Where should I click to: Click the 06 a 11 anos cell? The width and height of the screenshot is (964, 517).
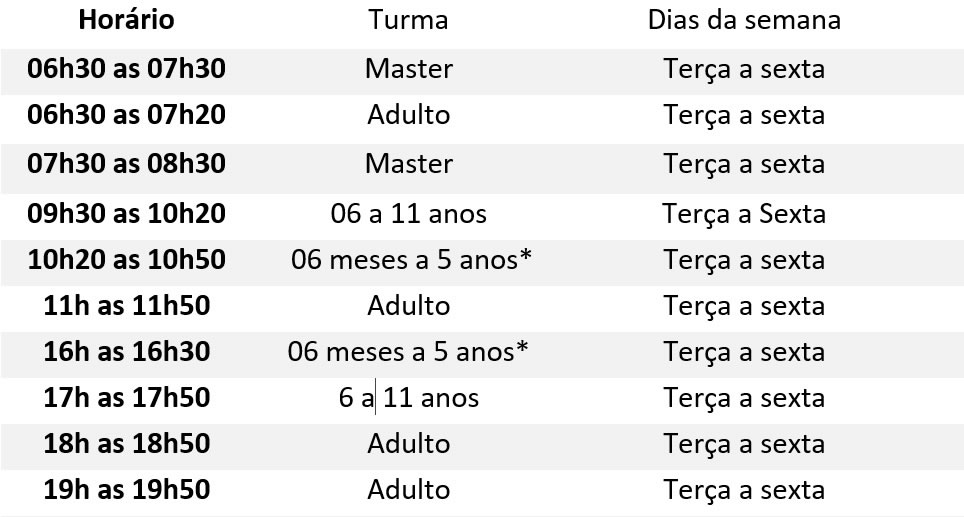click(408, 214)
